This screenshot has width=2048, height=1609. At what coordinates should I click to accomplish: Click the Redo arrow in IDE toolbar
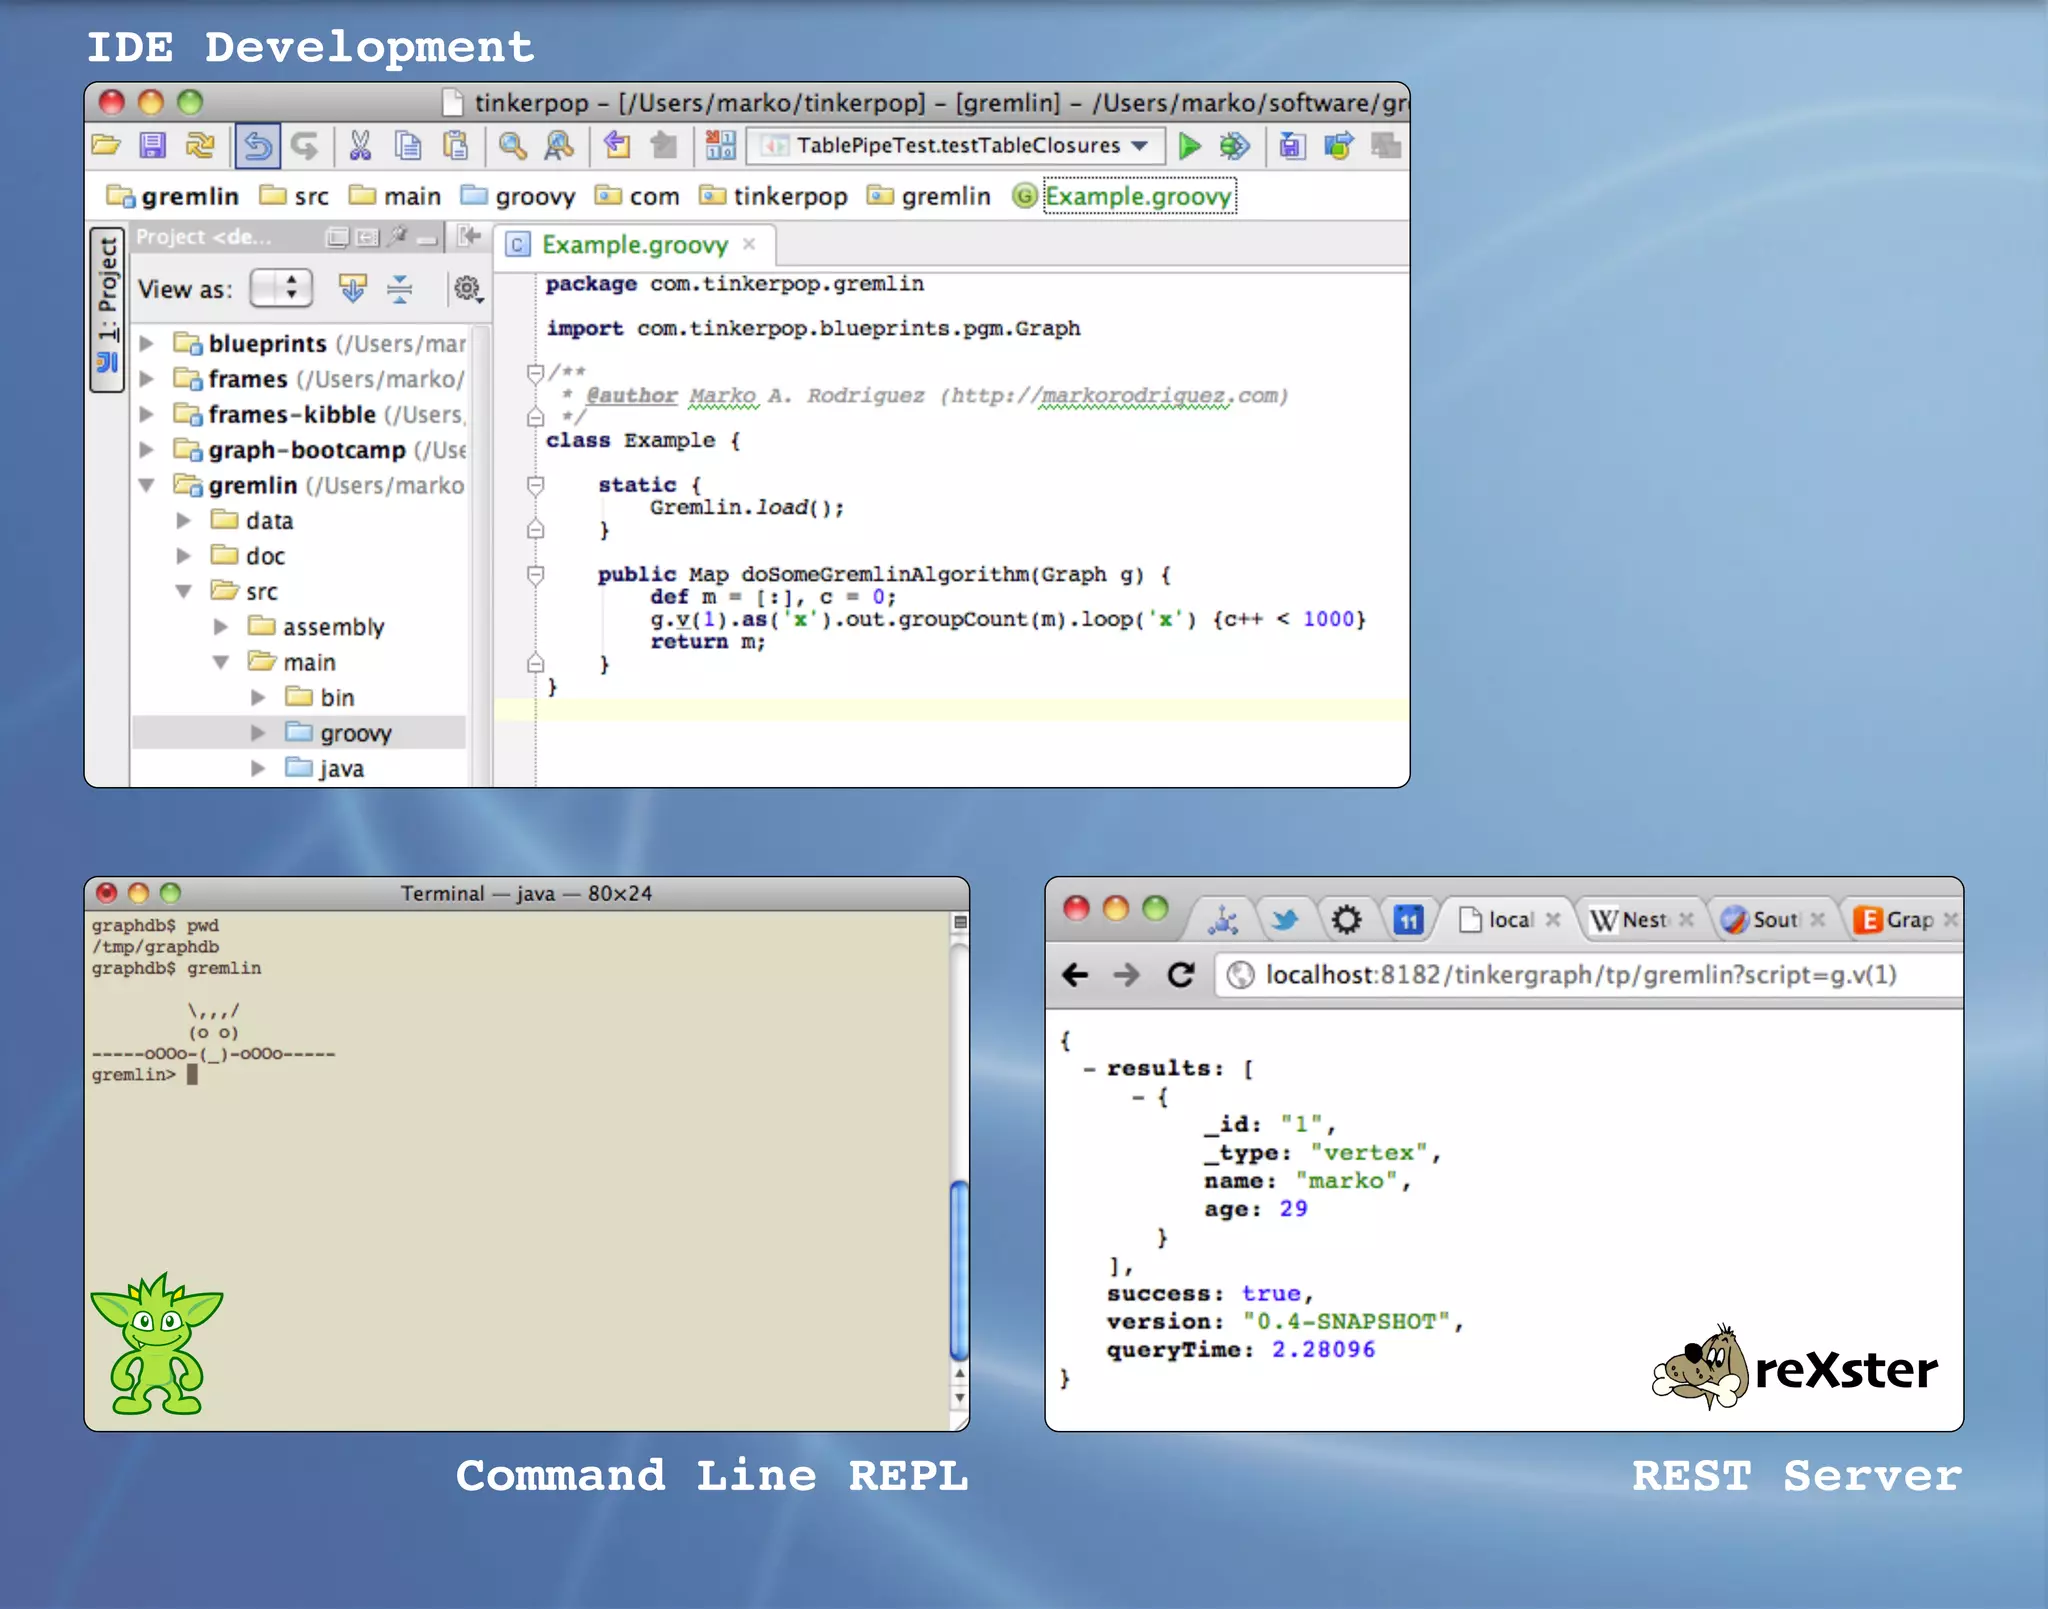tap(305, 146)
